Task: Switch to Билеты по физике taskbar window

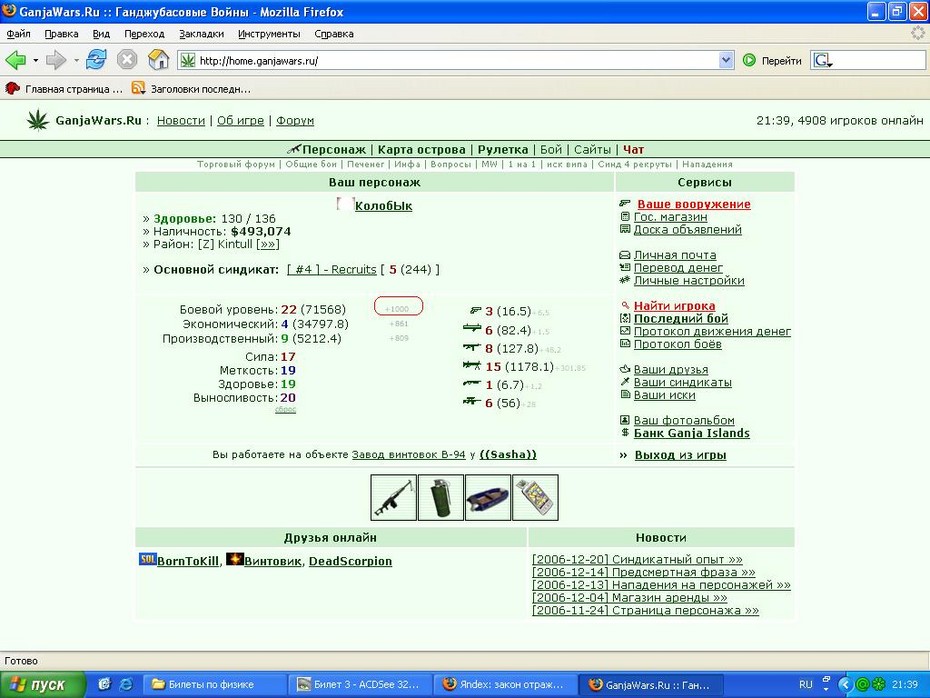Action: tap(216, 684)
